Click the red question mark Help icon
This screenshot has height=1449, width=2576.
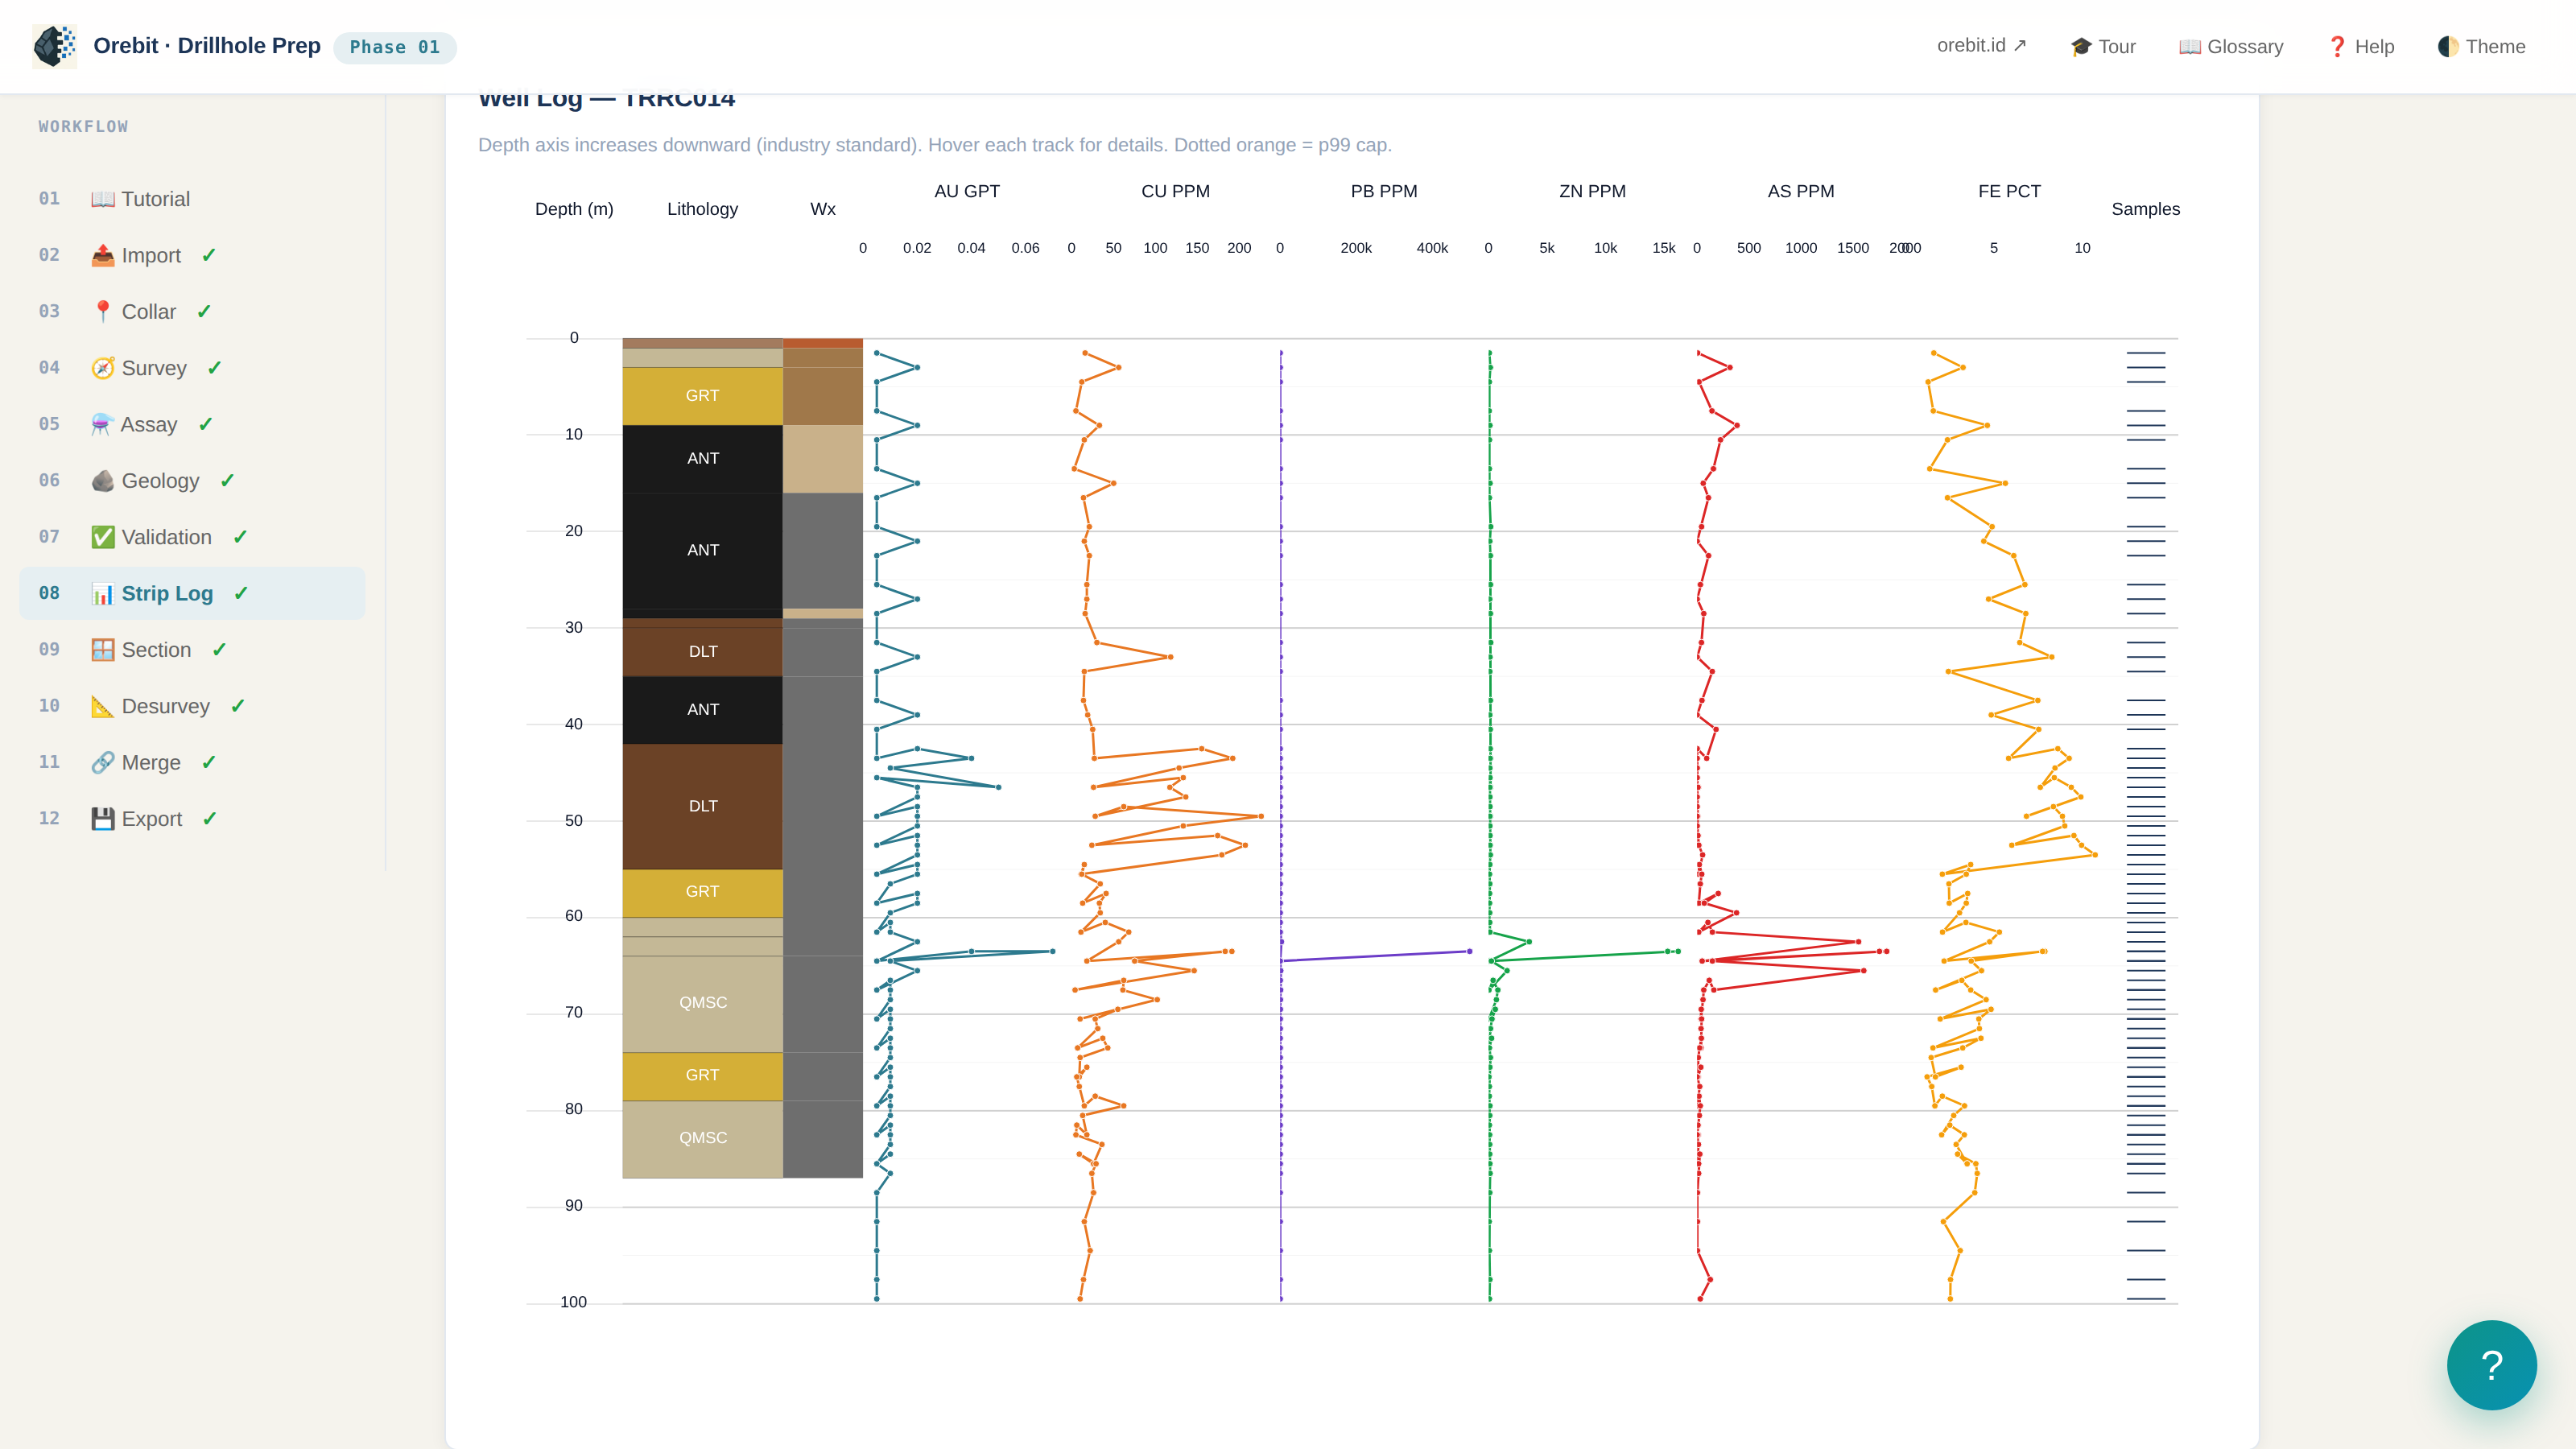[x=2337, y=47]
